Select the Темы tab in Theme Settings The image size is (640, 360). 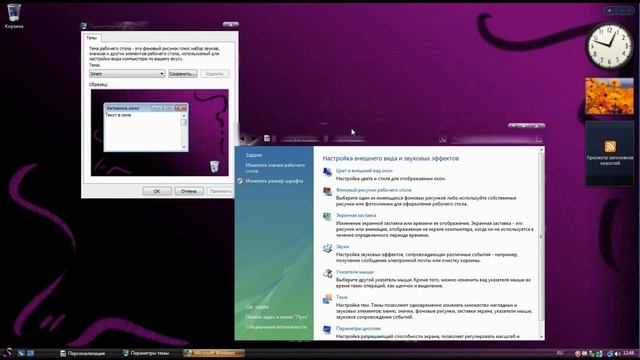pos(91,38)
